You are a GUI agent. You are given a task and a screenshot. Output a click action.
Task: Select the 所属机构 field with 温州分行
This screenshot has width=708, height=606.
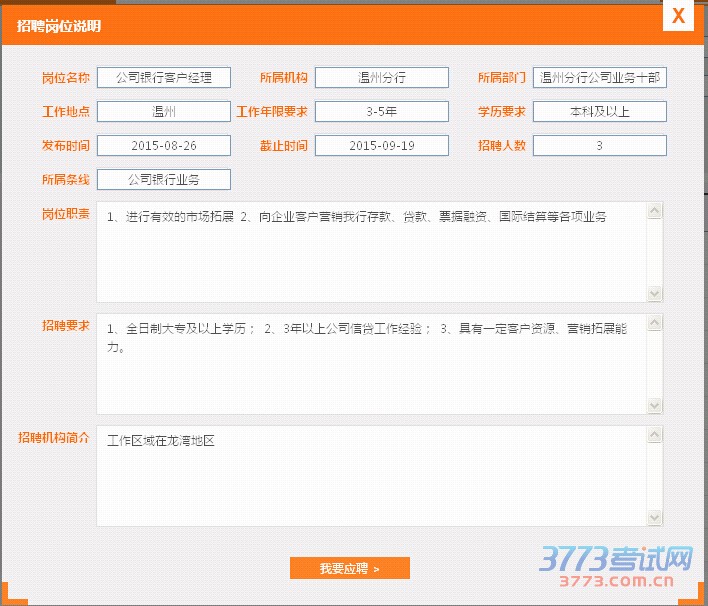coord(381,78)
